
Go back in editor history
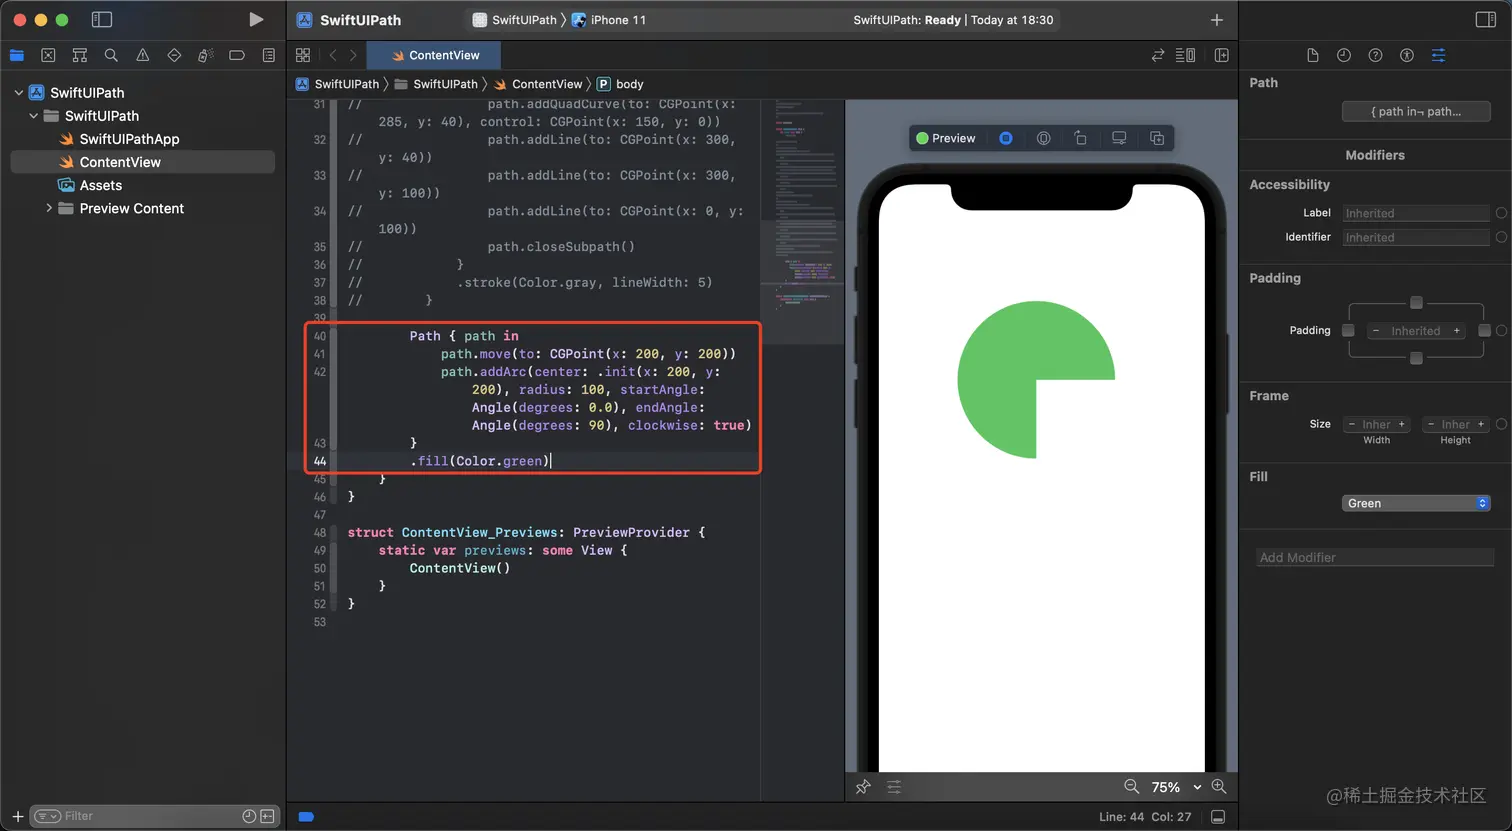(333, 55)
